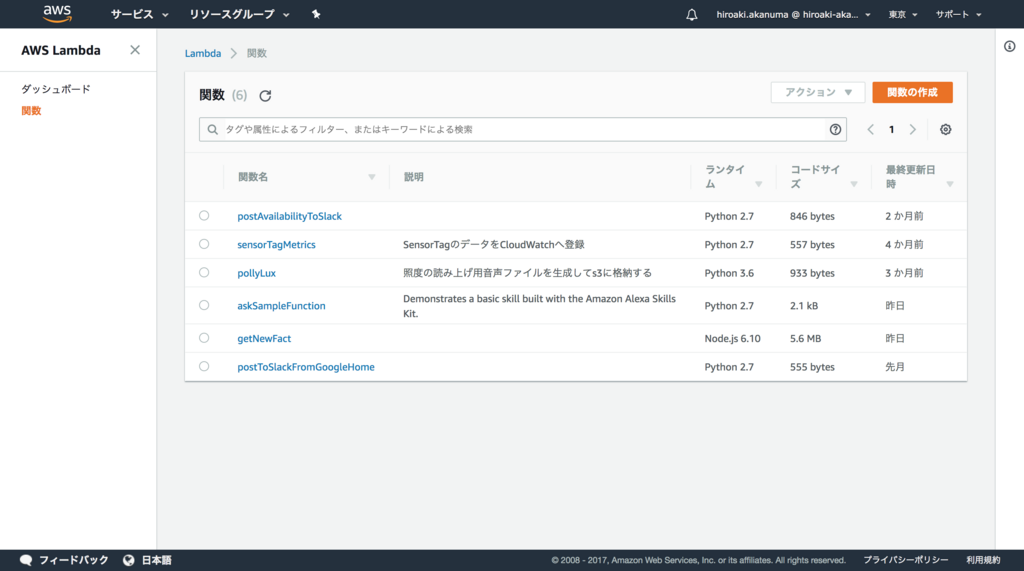The width and height of the screenshot is (1024, 571).
Task: Click the Lambda breadcrumb link
Action: pyautogui.click(x=202, y=54)
